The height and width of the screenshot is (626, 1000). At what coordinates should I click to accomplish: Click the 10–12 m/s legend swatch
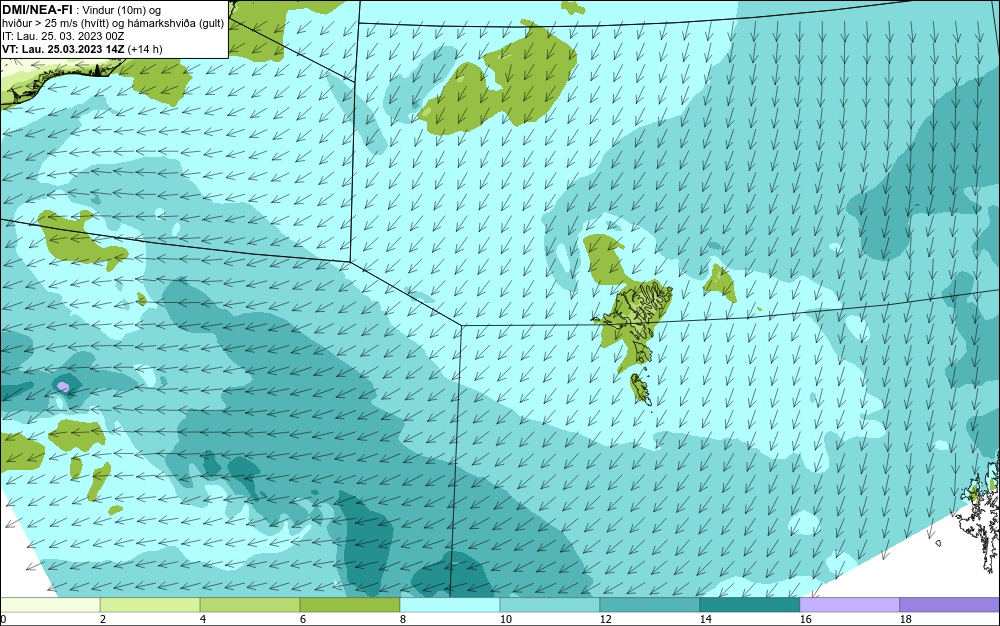pyautogui.click(x=550, y=604)
